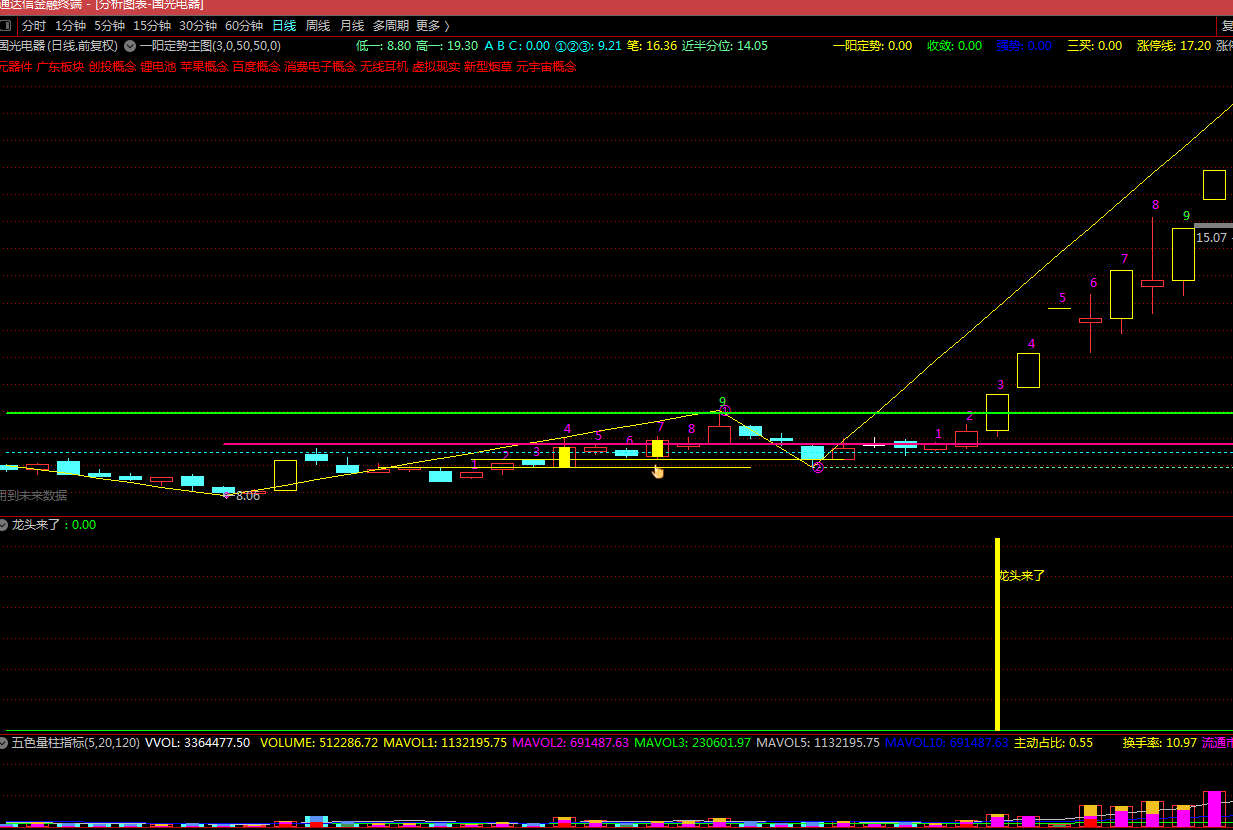
Task: Click the 广东板块 sector tag
Action: (60, 67)
